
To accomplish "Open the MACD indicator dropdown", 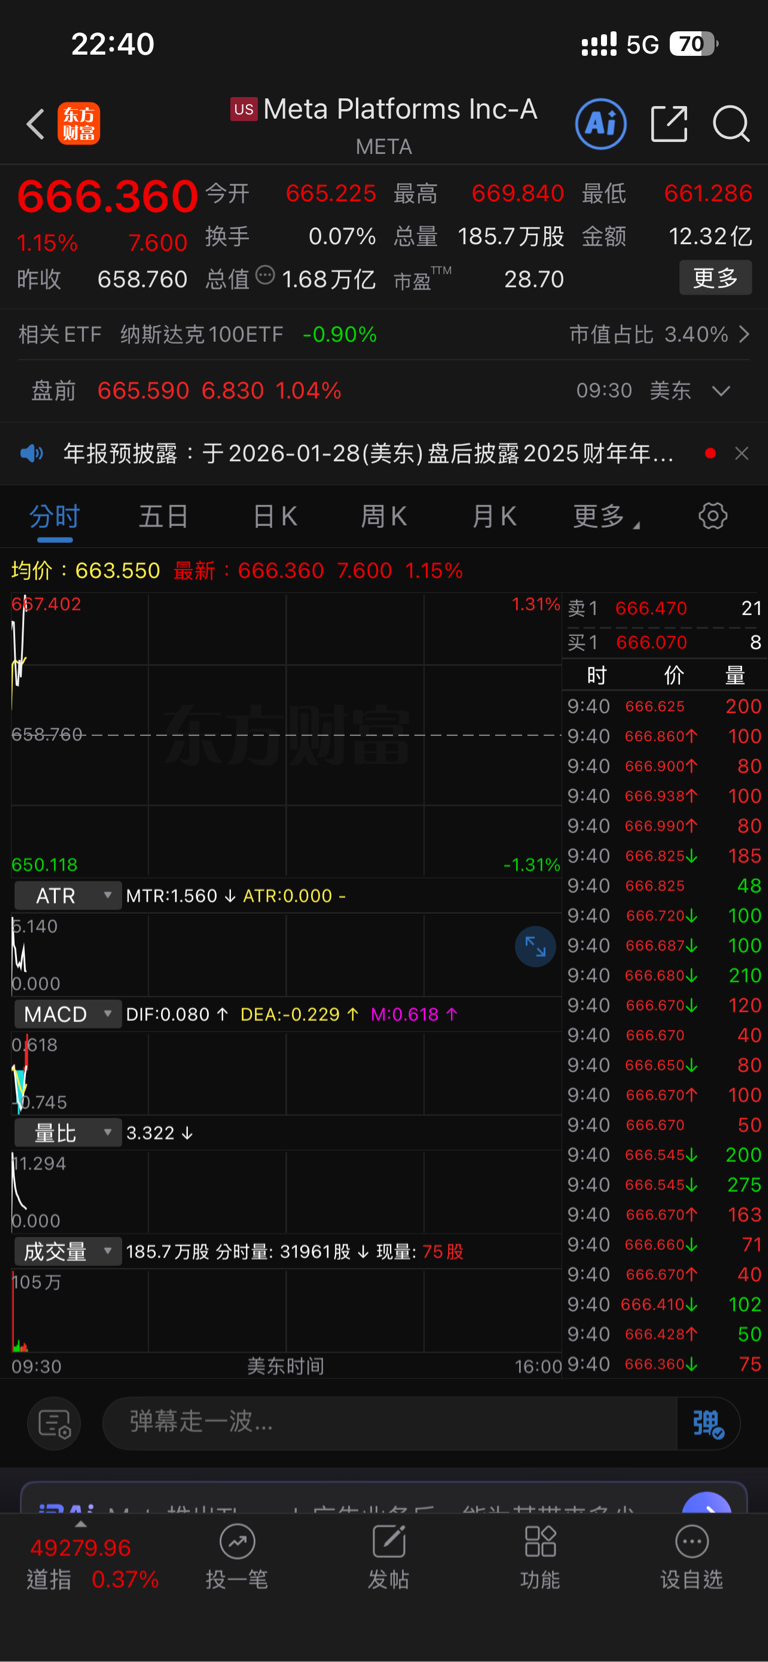I will 67,1014.
